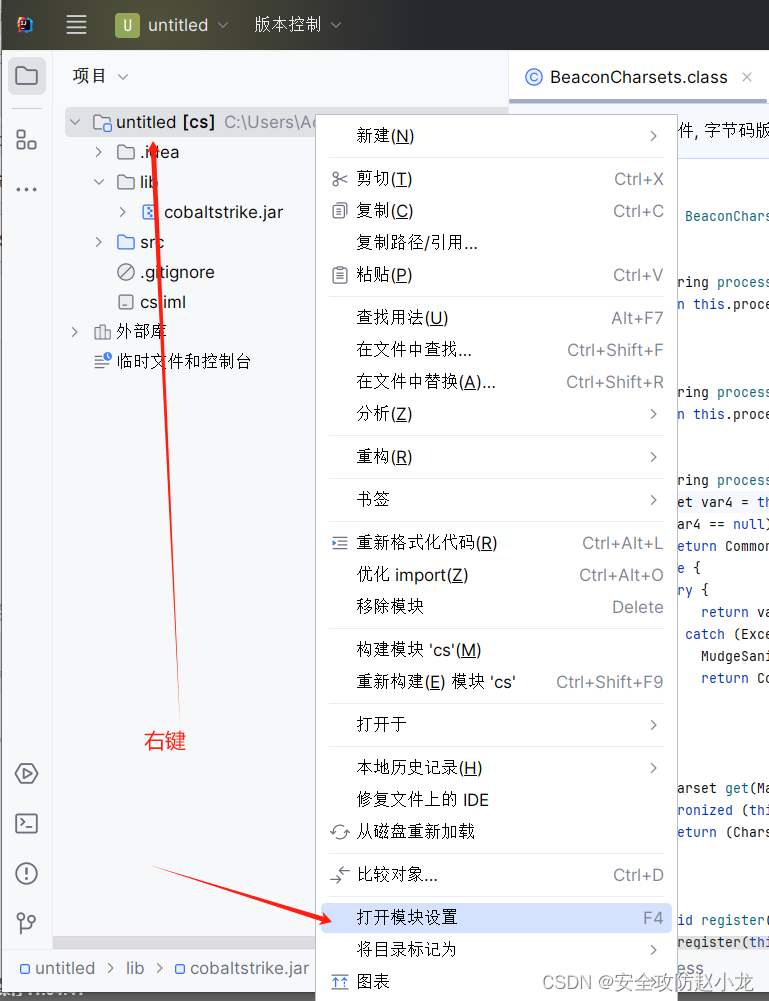Screen dimensions: 769x1001
Task: Click the scissors Cut icon
Action: [340, 179]
